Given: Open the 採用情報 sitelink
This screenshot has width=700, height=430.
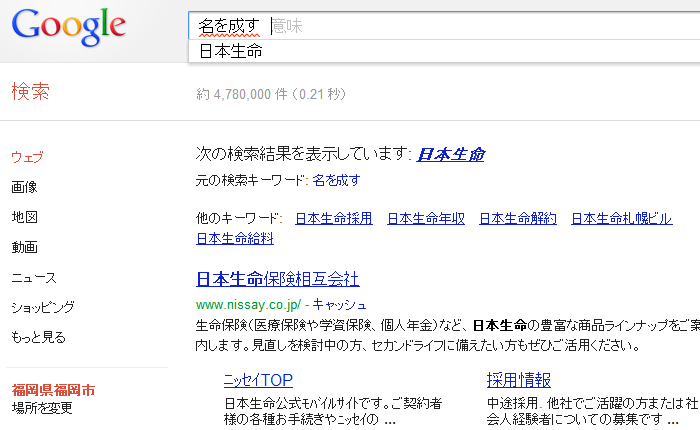Looking at the screenshot, I should tap(519, 380).
